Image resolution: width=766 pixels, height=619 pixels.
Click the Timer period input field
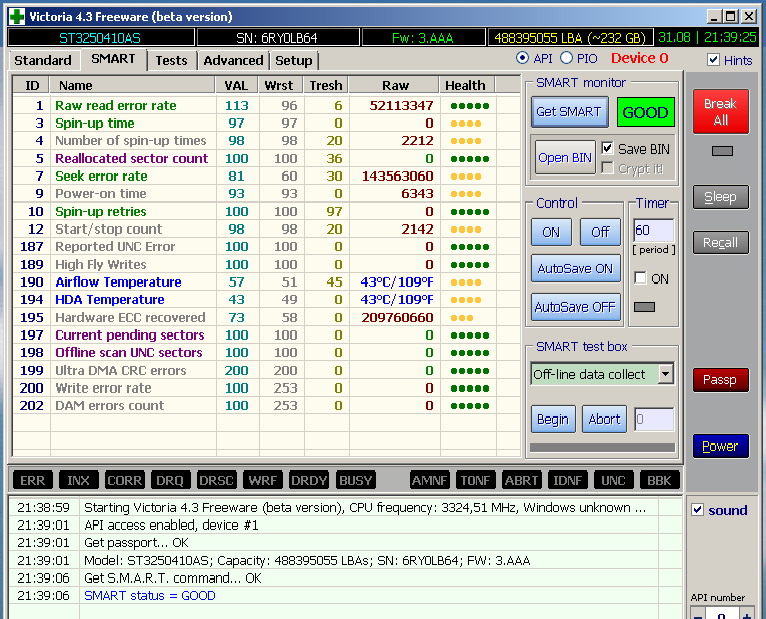click(x=654, y=230)
